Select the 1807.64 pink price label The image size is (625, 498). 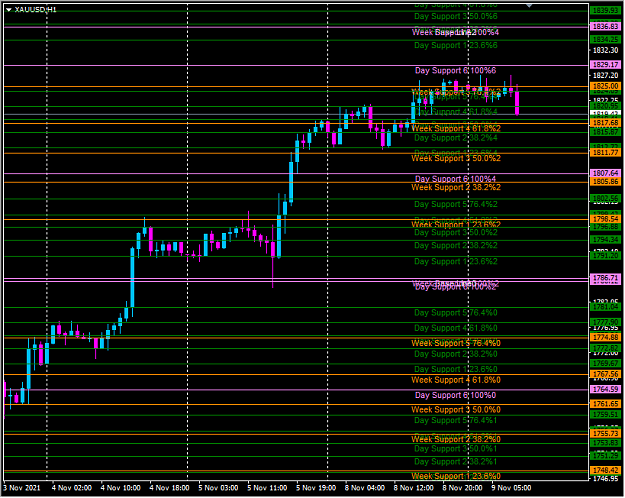pyautogui.click(x=605, y=173)
